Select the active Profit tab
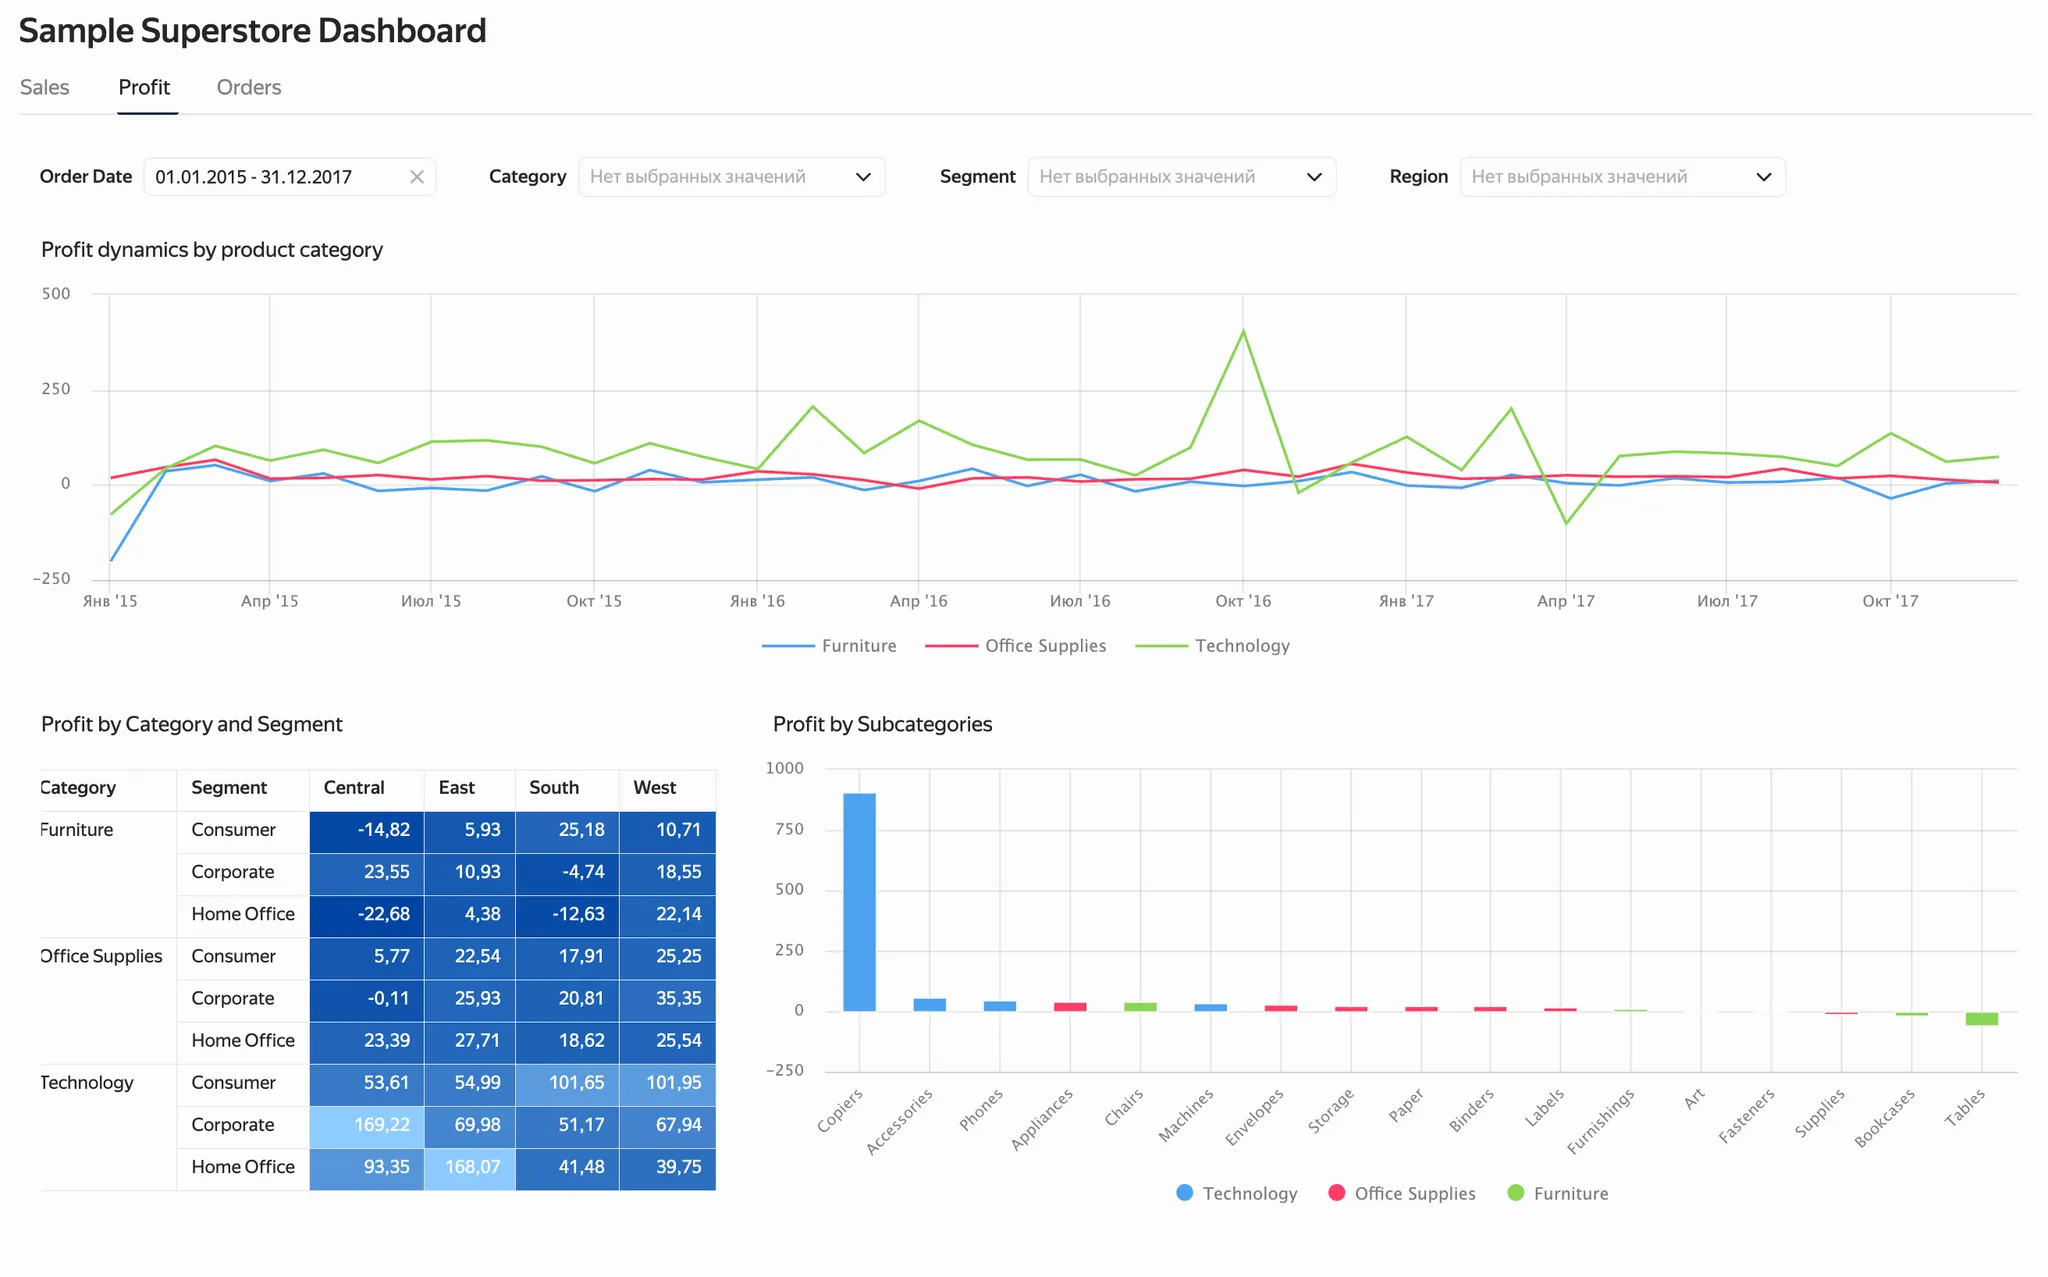Viewport: 2048px width, 1277px height. pos(144,87)
